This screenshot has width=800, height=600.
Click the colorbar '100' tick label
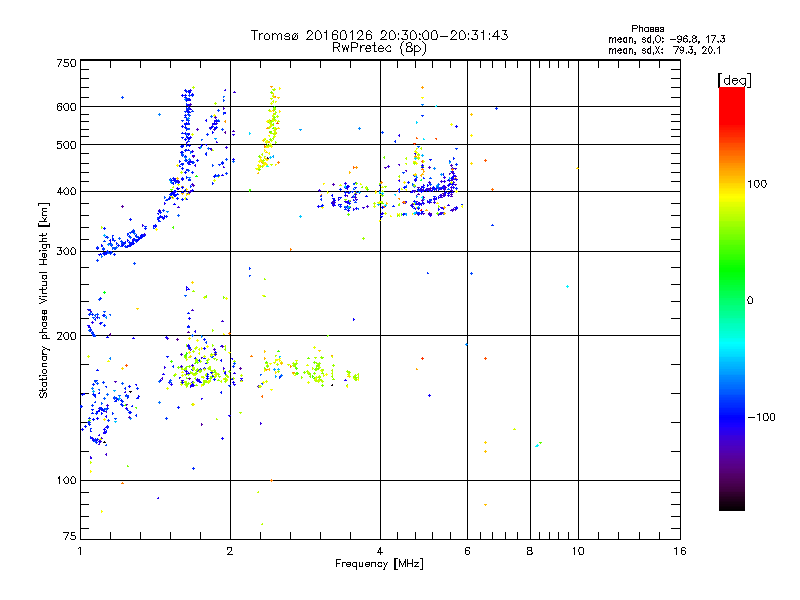[757, 184]
